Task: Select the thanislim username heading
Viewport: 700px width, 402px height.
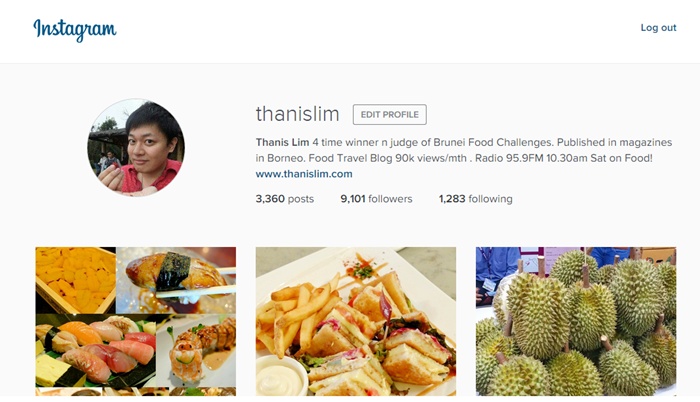Action: click(297, 114)
